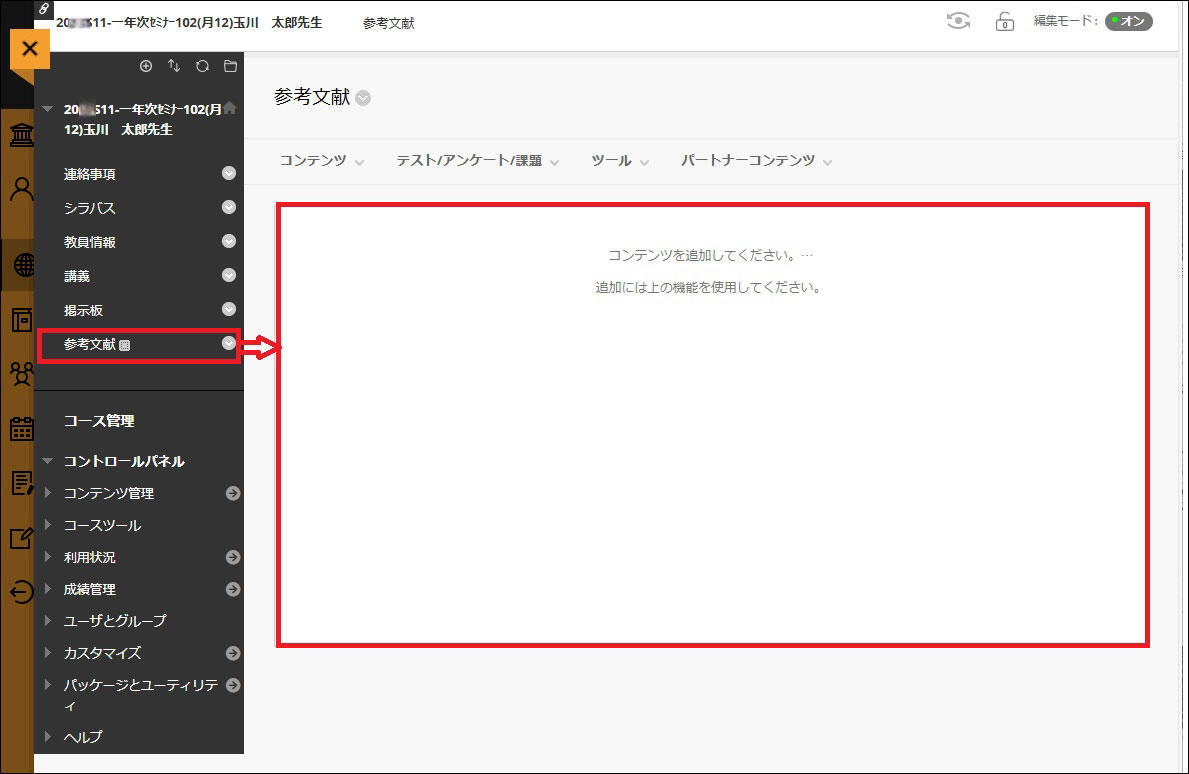The image size is (1189, 774).
Task: Open the Calendar icon in the left rail
Action: (21, 429)
